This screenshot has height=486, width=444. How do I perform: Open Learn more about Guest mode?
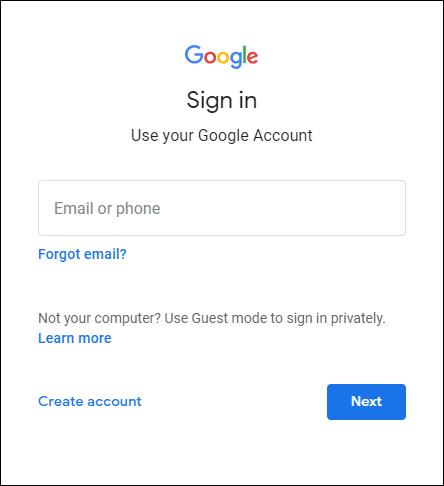point(75,338)
